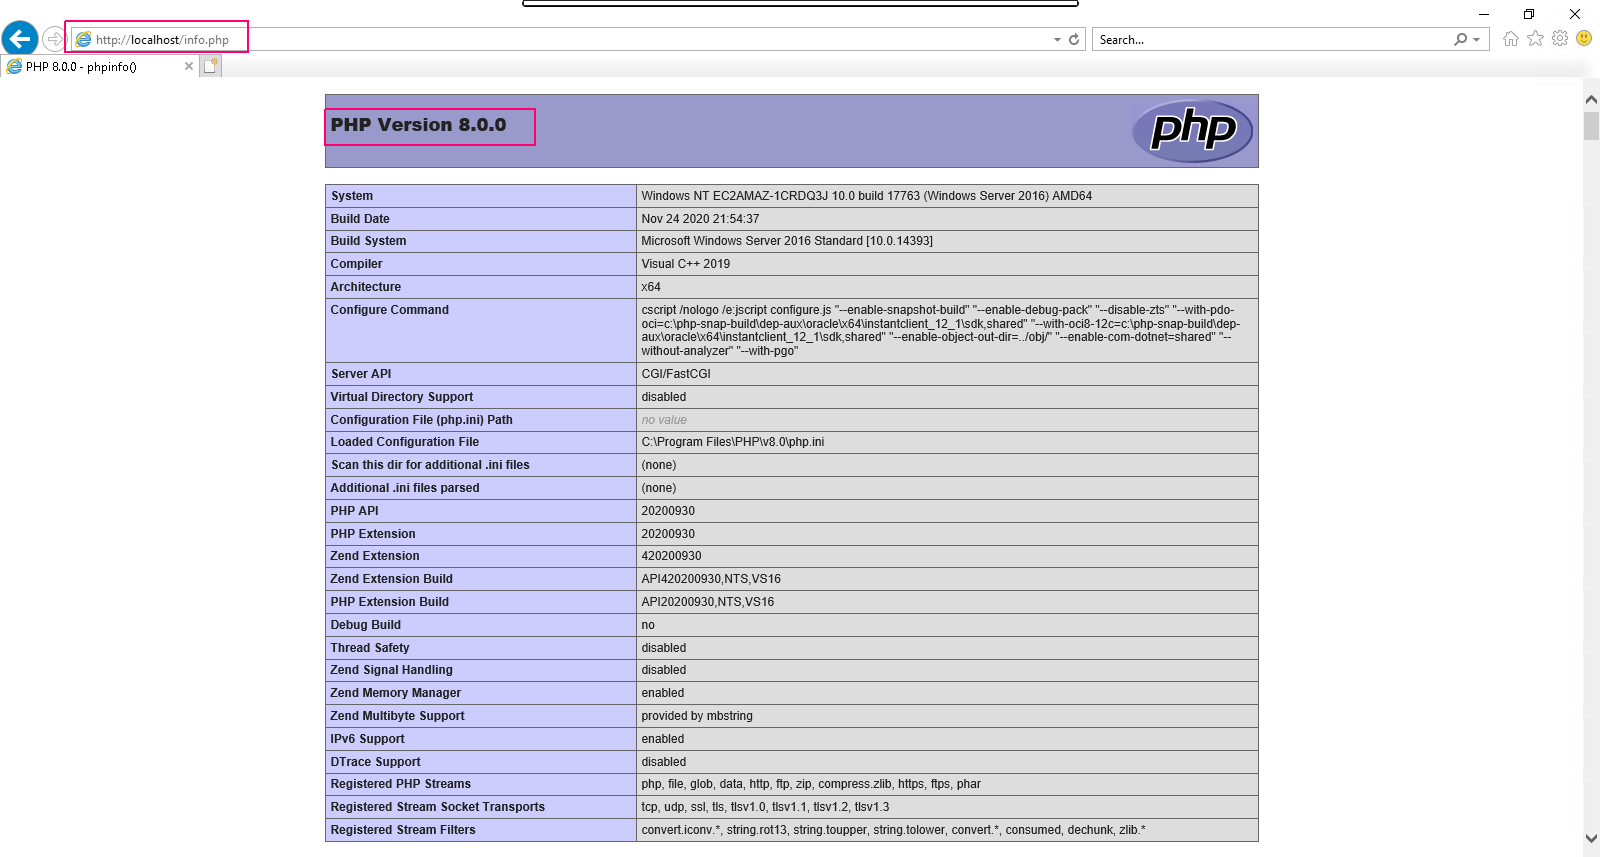Screen dimensions: 1600x857
Task: Click the 'CGI/FastCGI' Server API value
Action: [676, 374]
